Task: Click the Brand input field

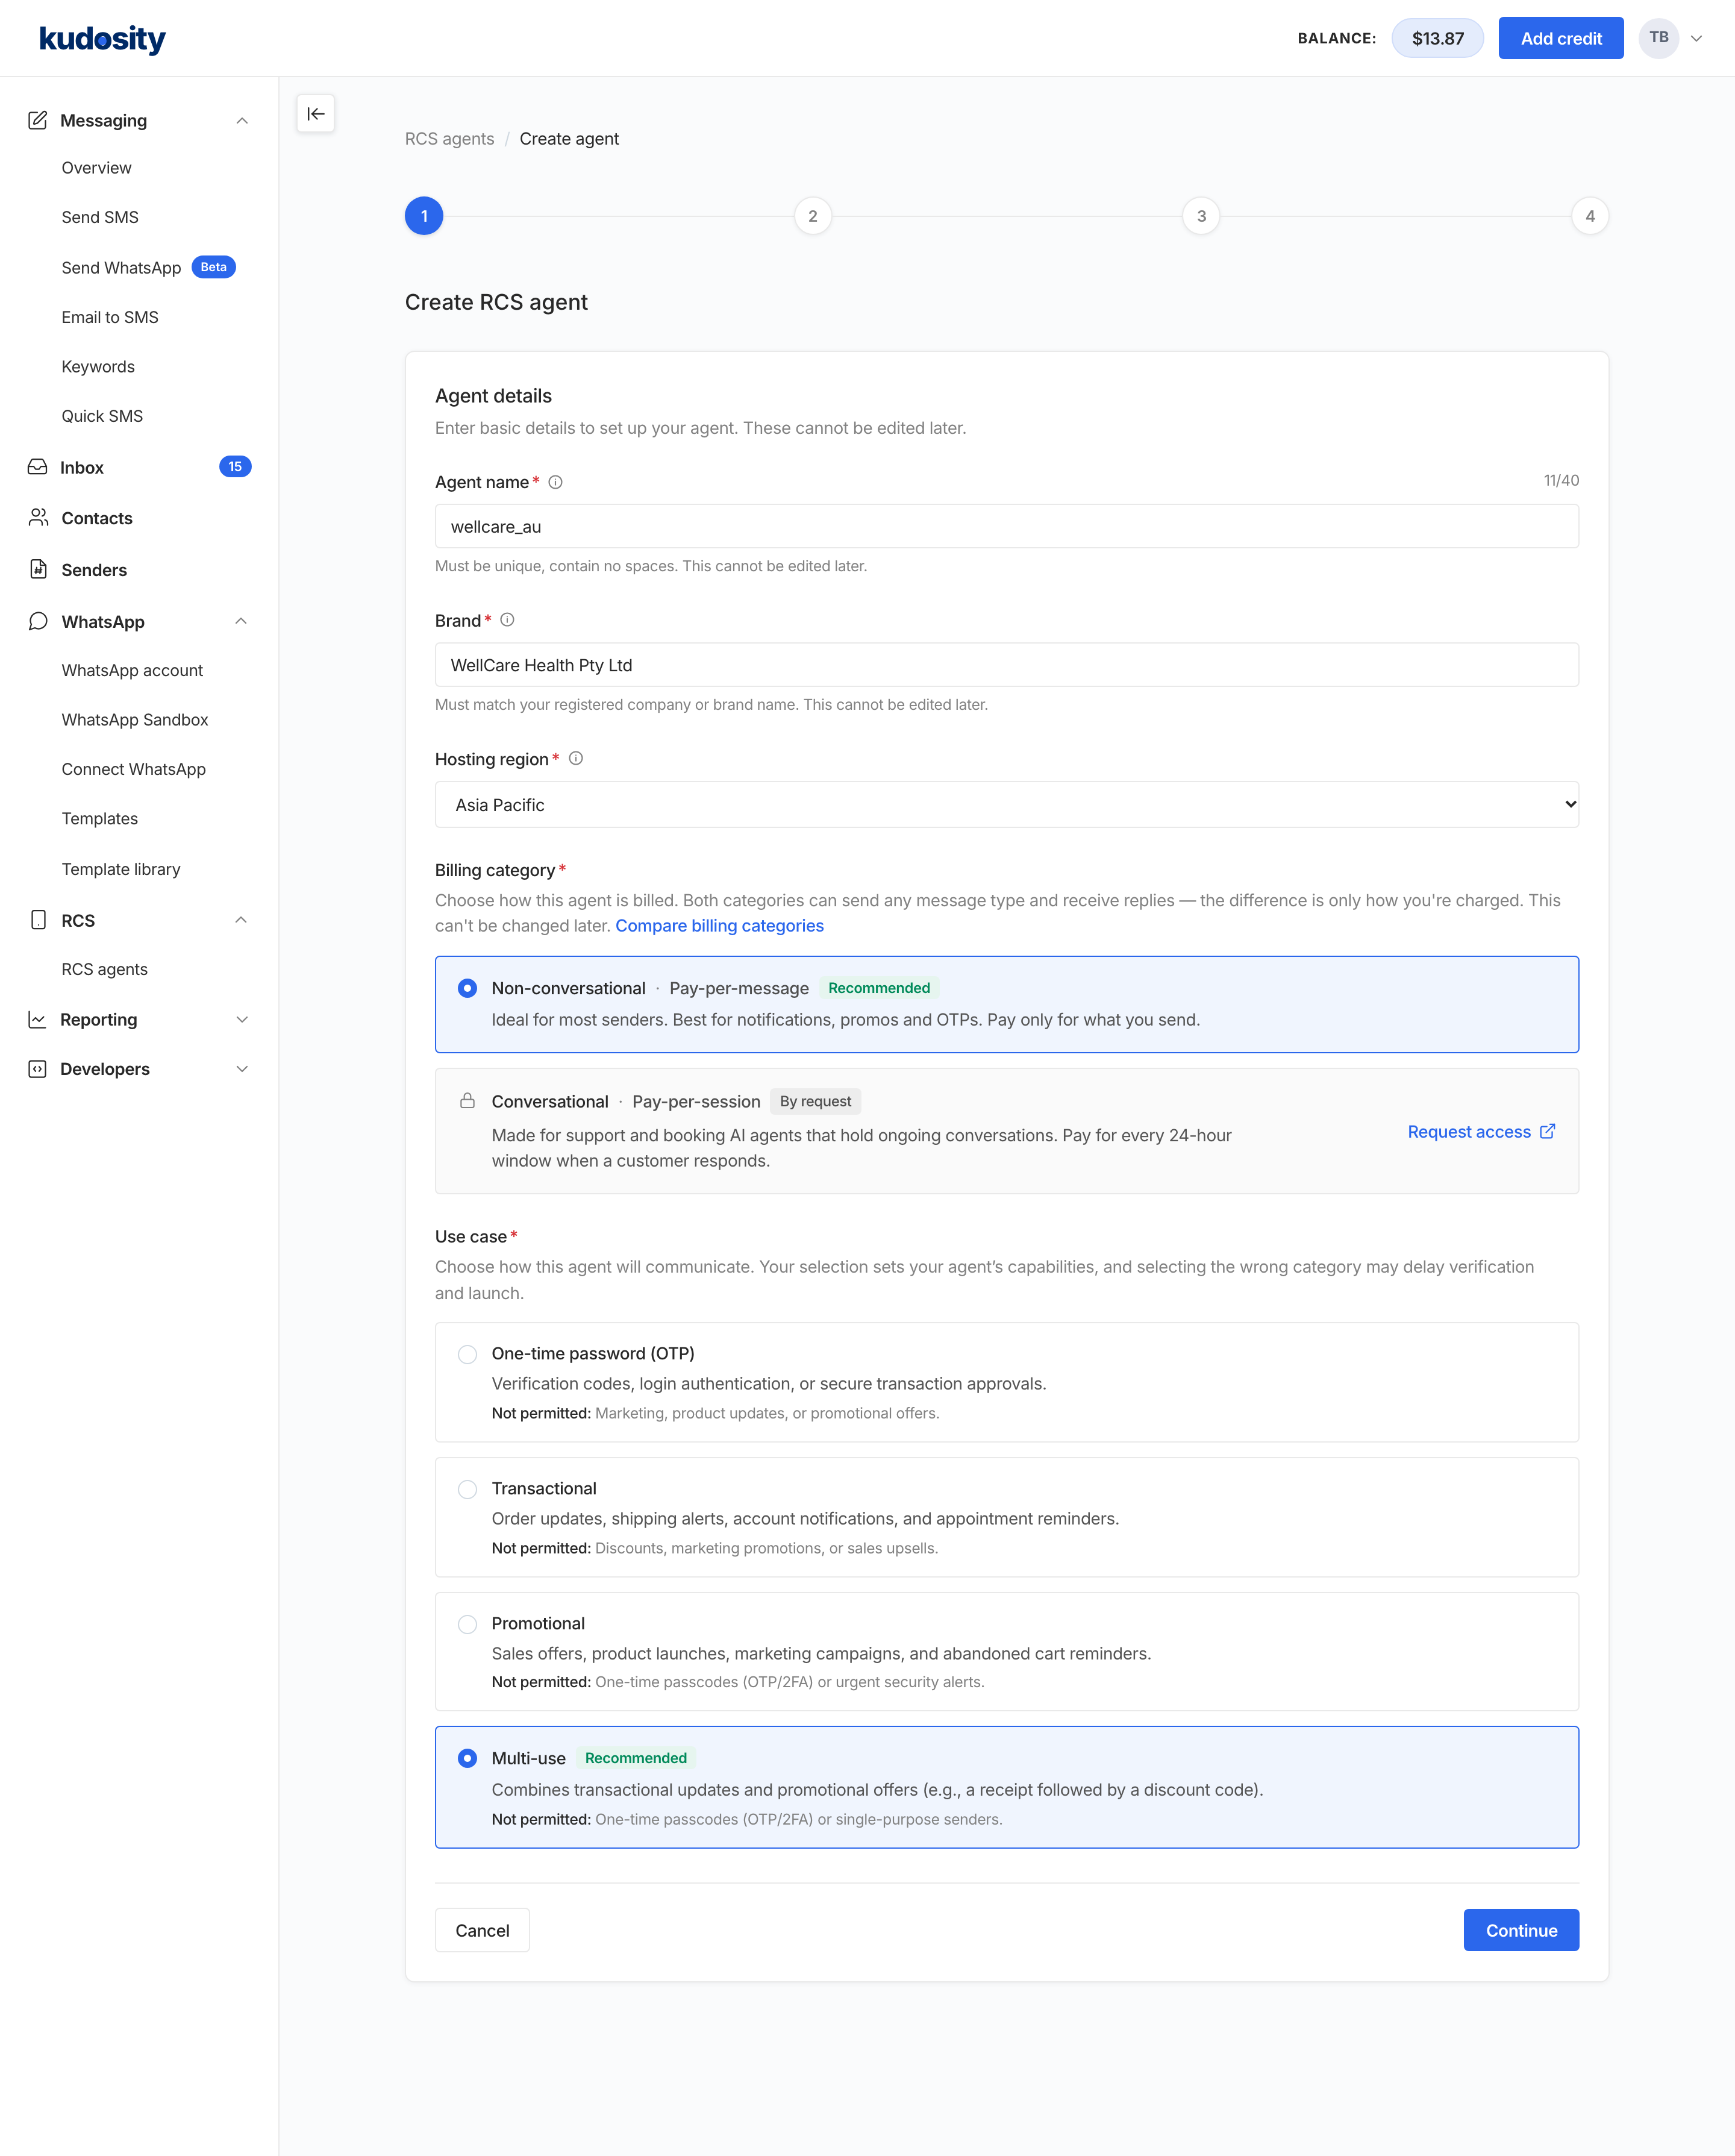Action: [1006, 665]
